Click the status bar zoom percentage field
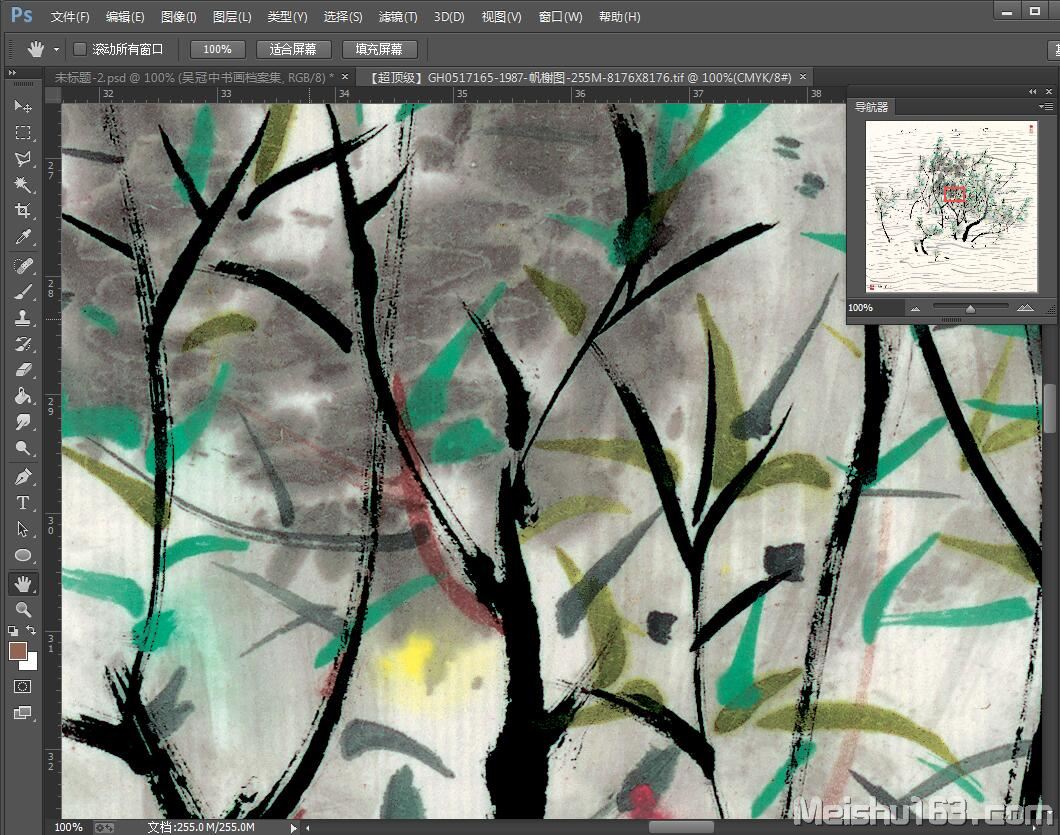The image size is (1060, 835). [68, 828]
